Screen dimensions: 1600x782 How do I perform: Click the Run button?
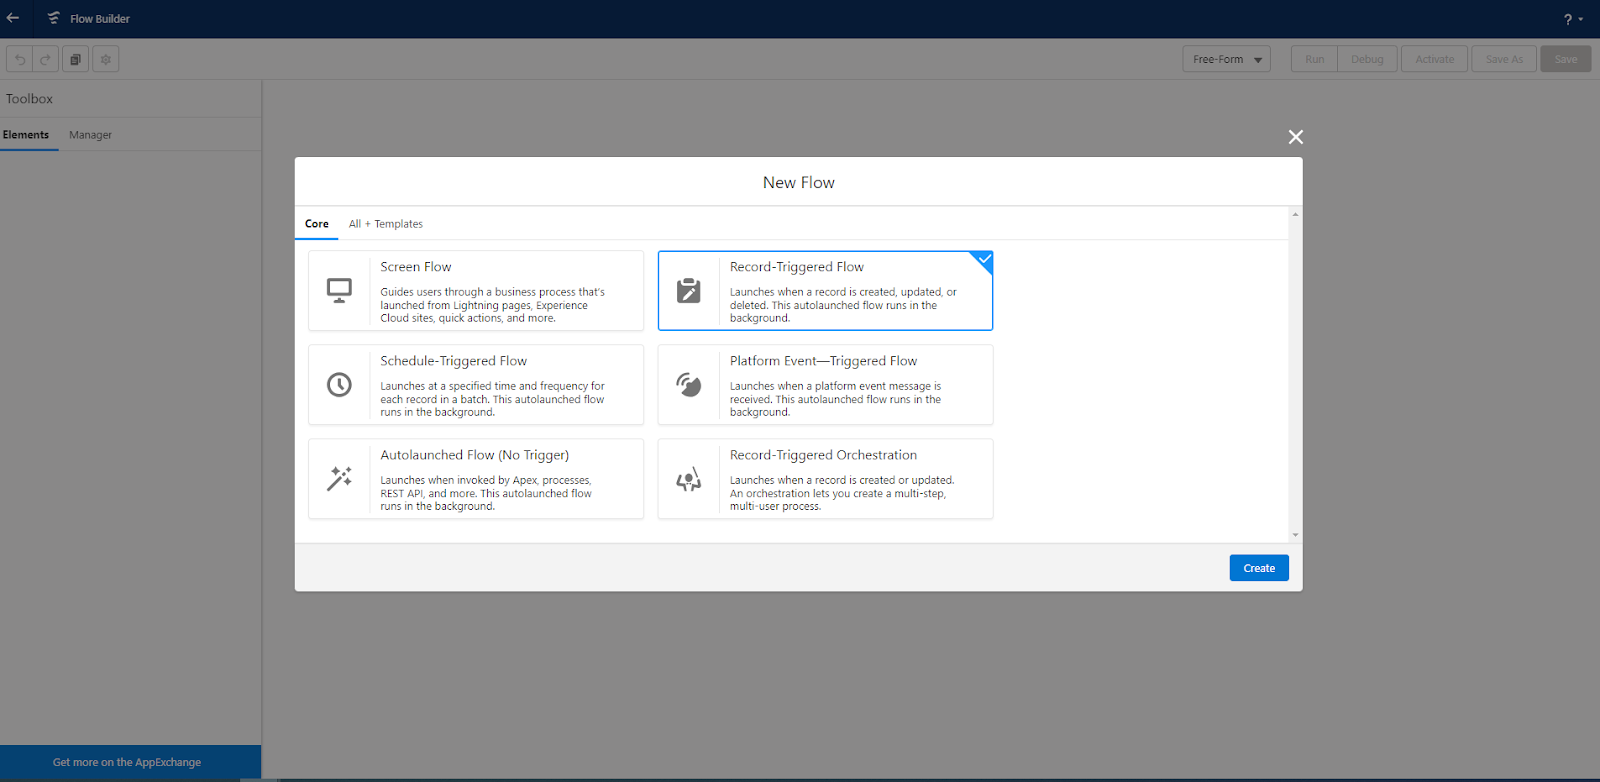[x=1314, y=59]
